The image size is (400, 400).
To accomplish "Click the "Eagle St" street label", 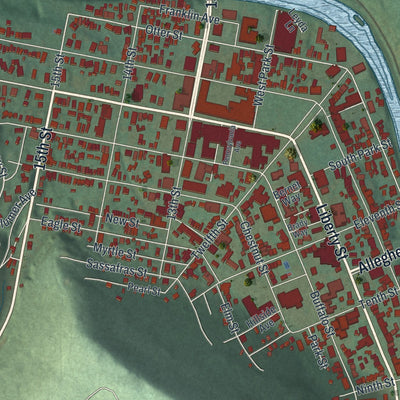I will point(62,224).
